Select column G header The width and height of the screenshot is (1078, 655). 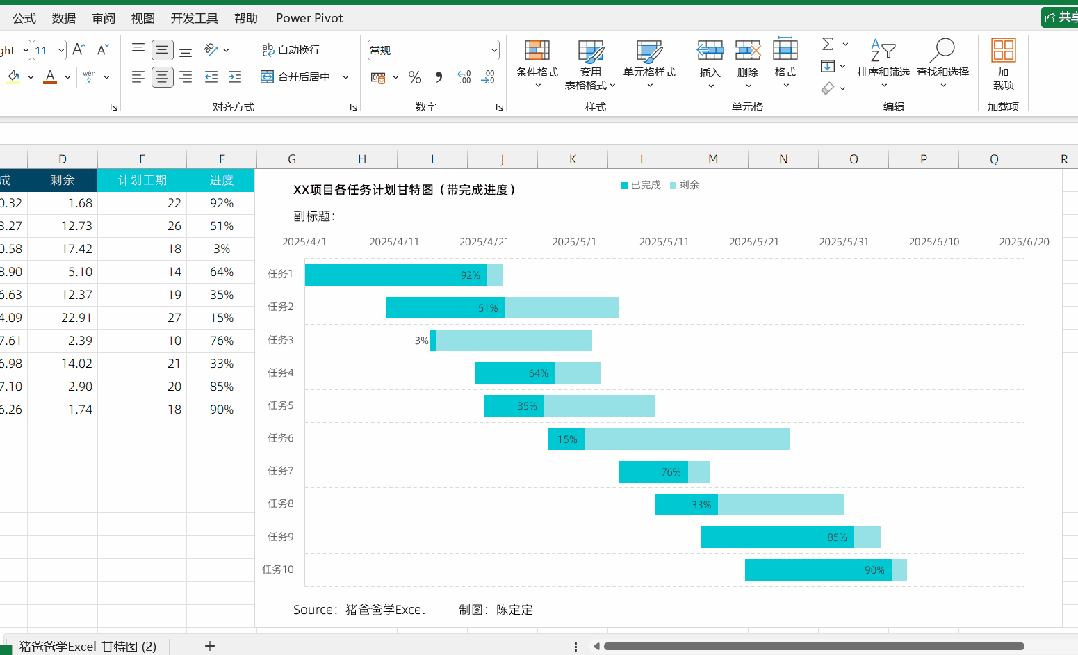pos(292,159)
